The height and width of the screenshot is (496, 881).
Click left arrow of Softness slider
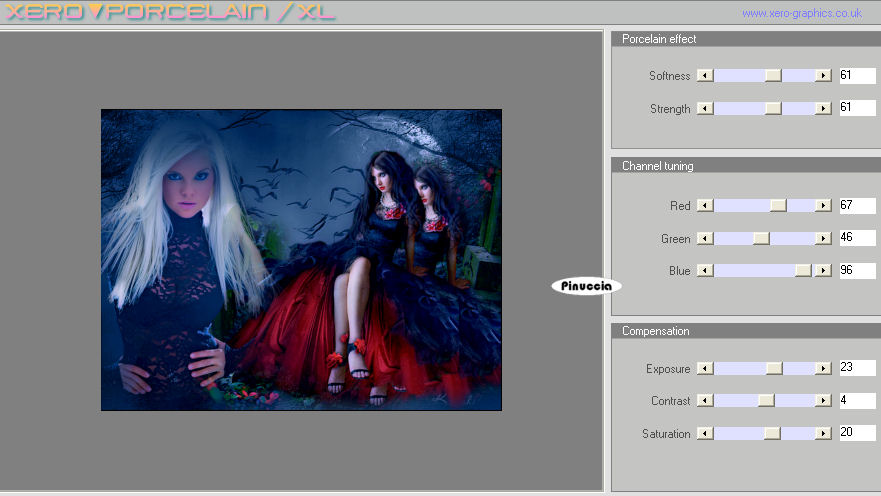[x=705, y=75]
